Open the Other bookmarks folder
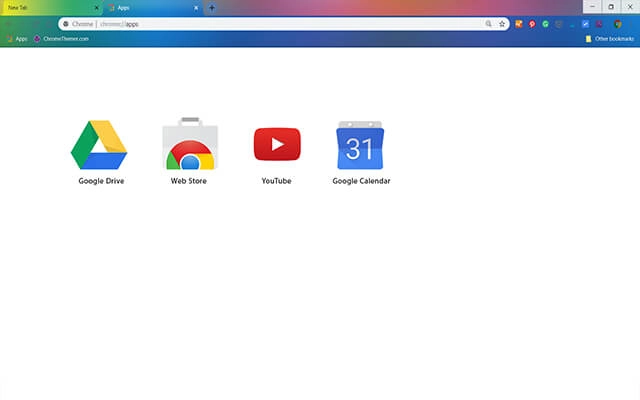 [610, 39]
